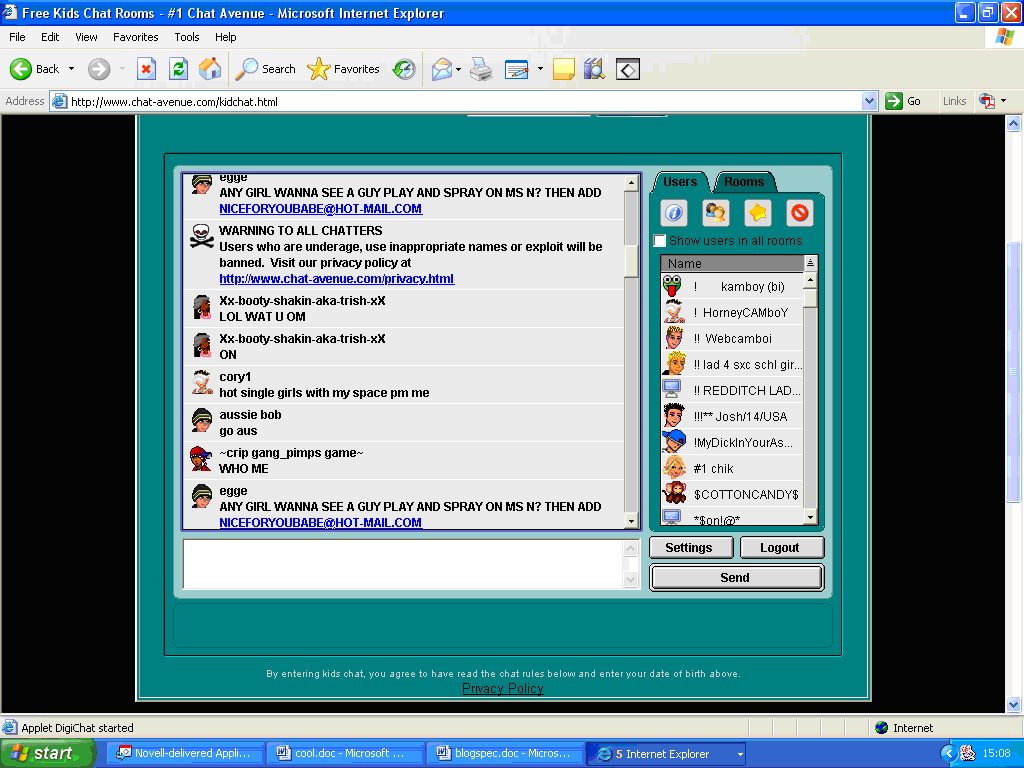Open the PDF toolbar dropdown arrow beside Links
Image resolution: width=1024 pixels, height=768 pixels.
1004,101
